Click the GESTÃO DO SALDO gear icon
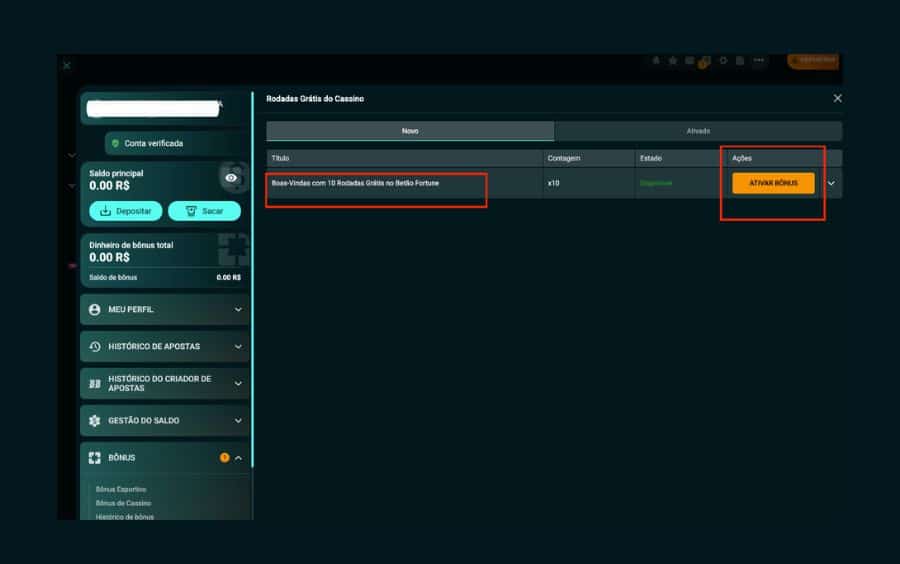The image size is (900, 564). click(95, 421)
